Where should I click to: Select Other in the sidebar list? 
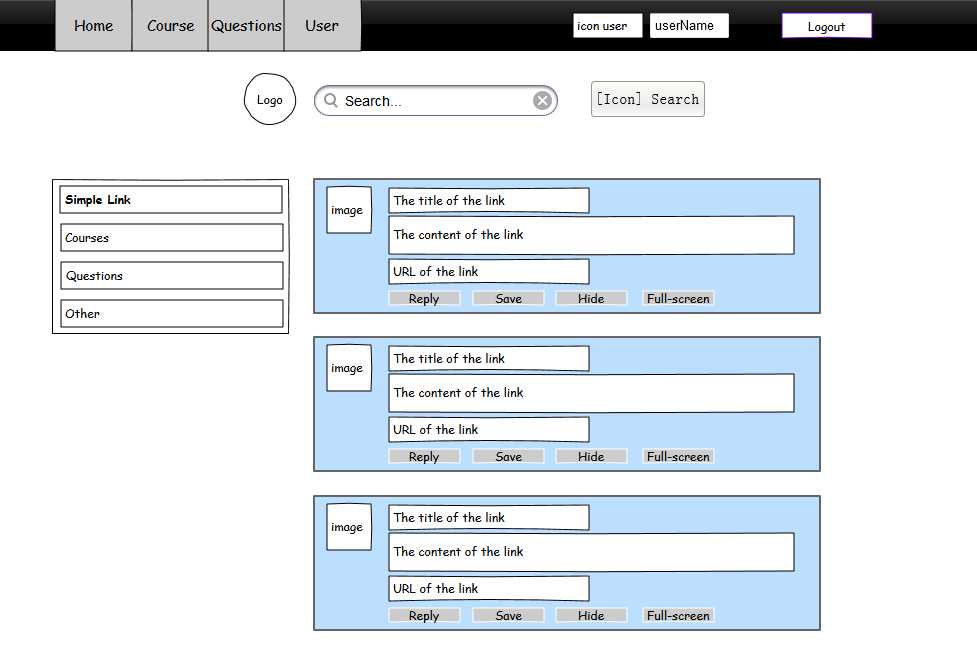pos(171,314)
